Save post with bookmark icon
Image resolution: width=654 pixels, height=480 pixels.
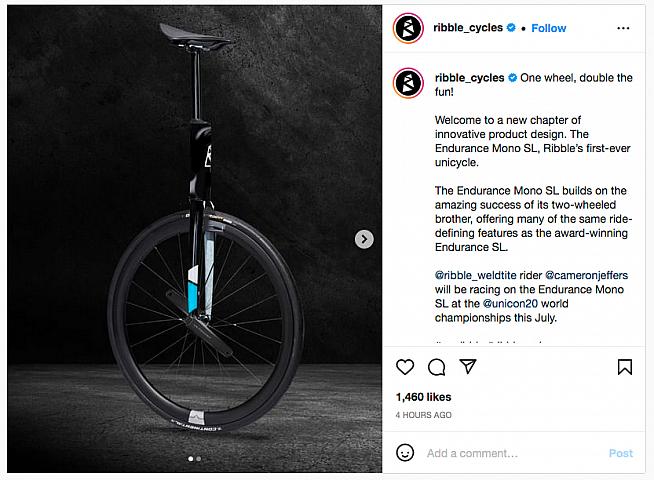624,367
